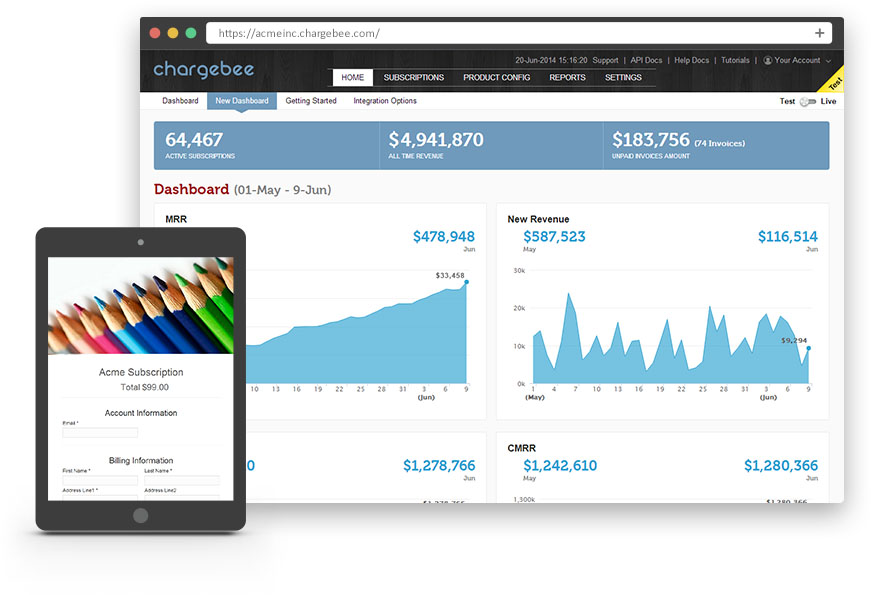The height and width of the screenshot is (595, 893).
Task: Click the CMRR Jun value $1,280,366
Action: (x=781, y=465)
